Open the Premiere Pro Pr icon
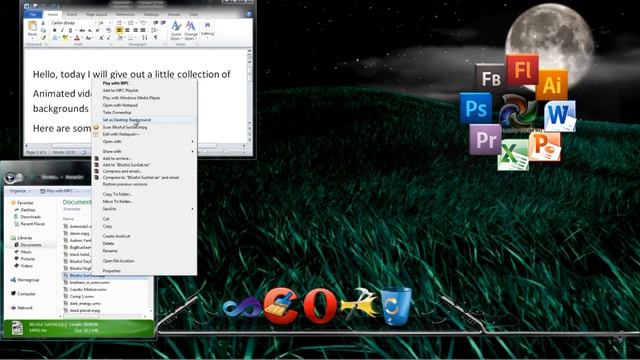 coord(485,140)
